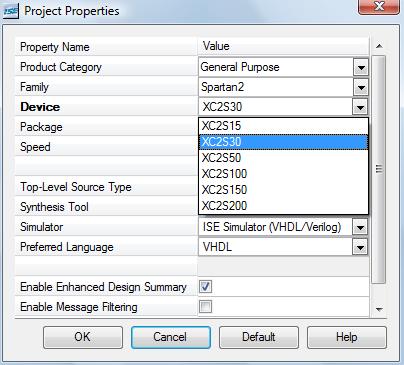
Task: Click the vertical scrollbar thumb
Action: tap(379, 169)
